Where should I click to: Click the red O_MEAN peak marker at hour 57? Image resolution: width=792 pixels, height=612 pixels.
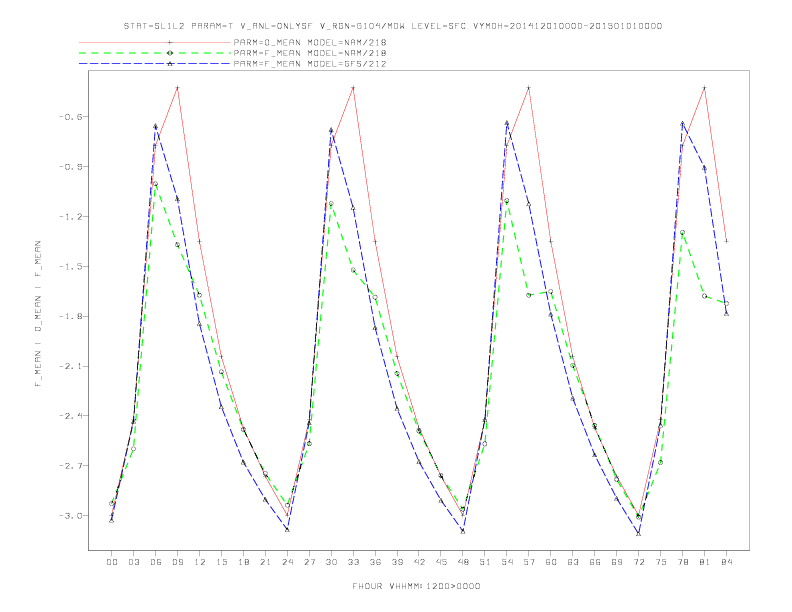point(529,88)
